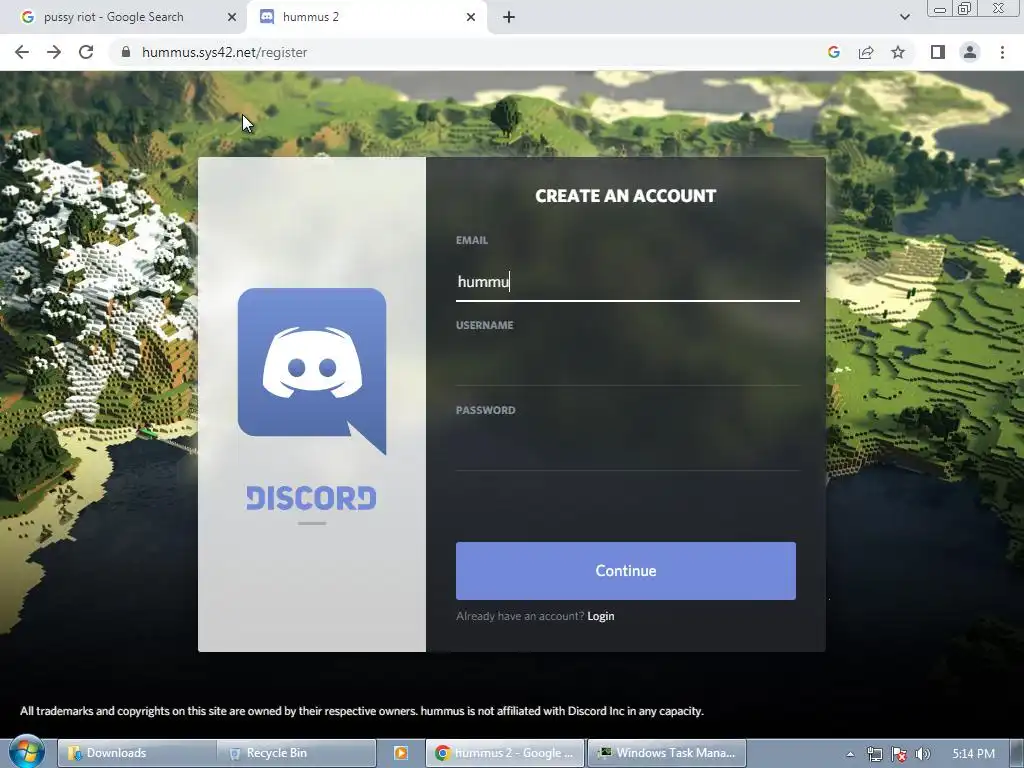Switch to pussy riot Google Search tab
Screen dimensions: 1024x768
coord(123,17)
